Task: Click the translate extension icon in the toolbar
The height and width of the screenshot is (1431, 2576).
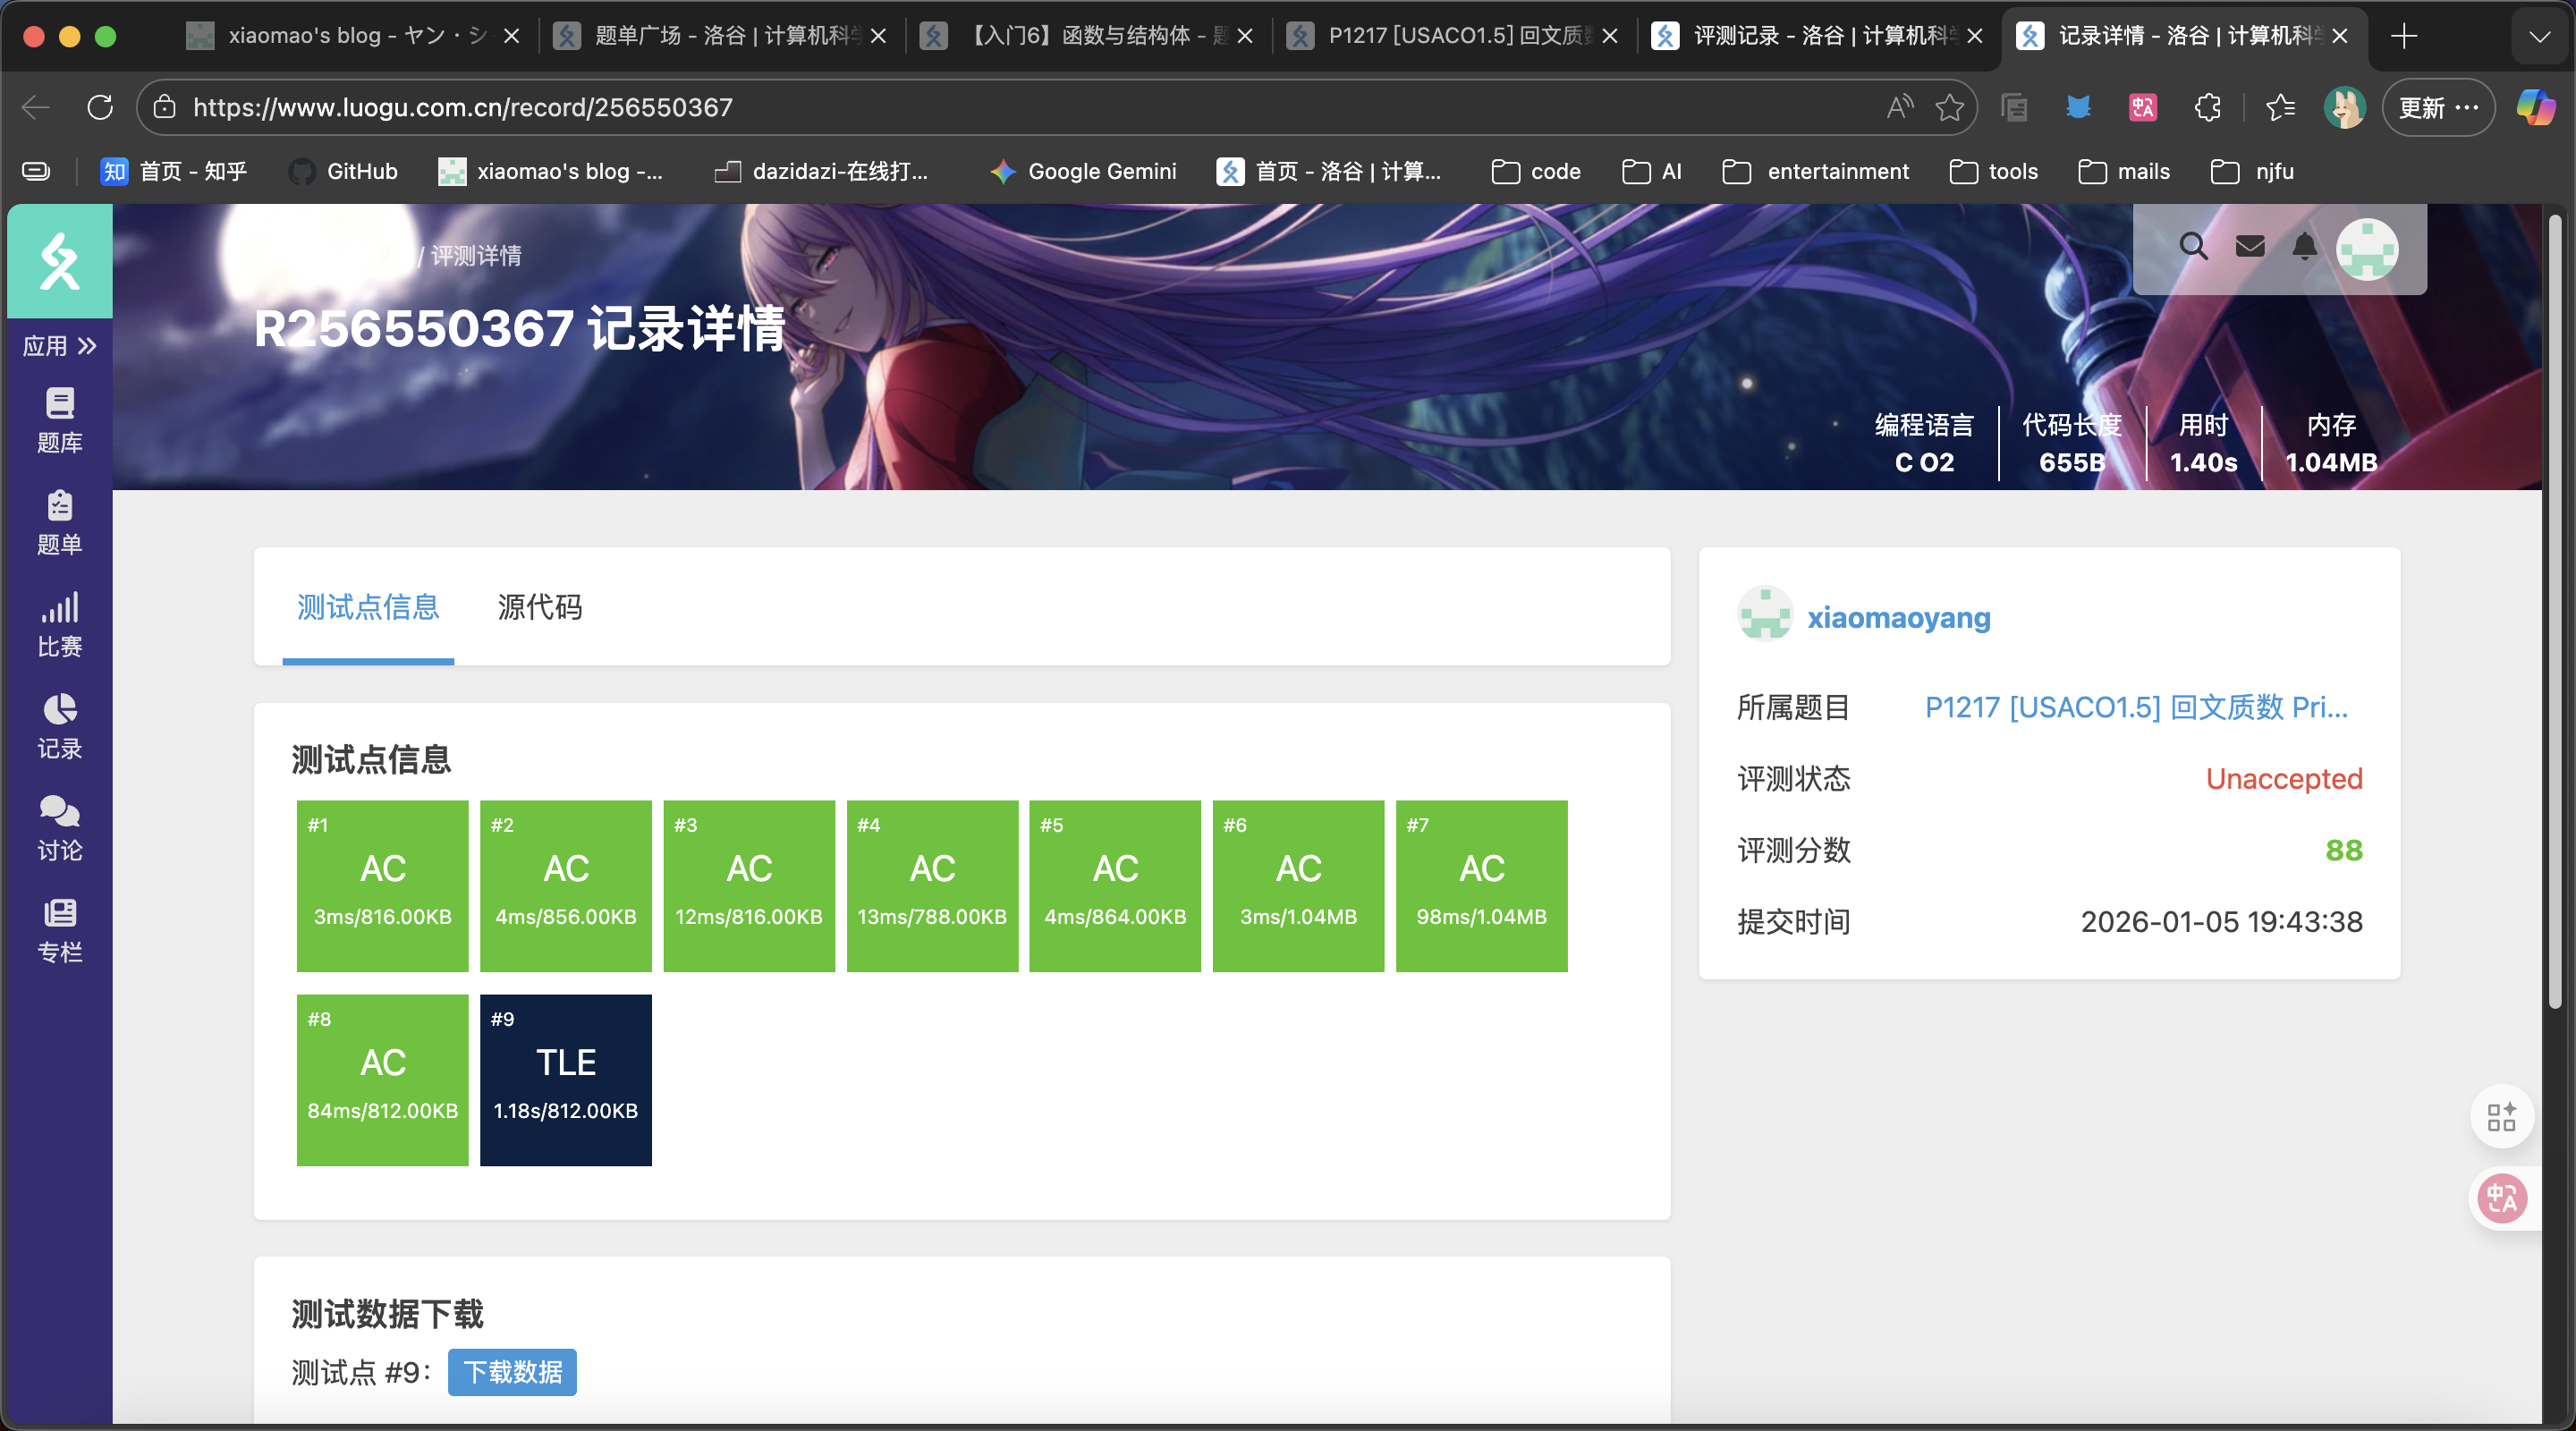Action: 2143,107
